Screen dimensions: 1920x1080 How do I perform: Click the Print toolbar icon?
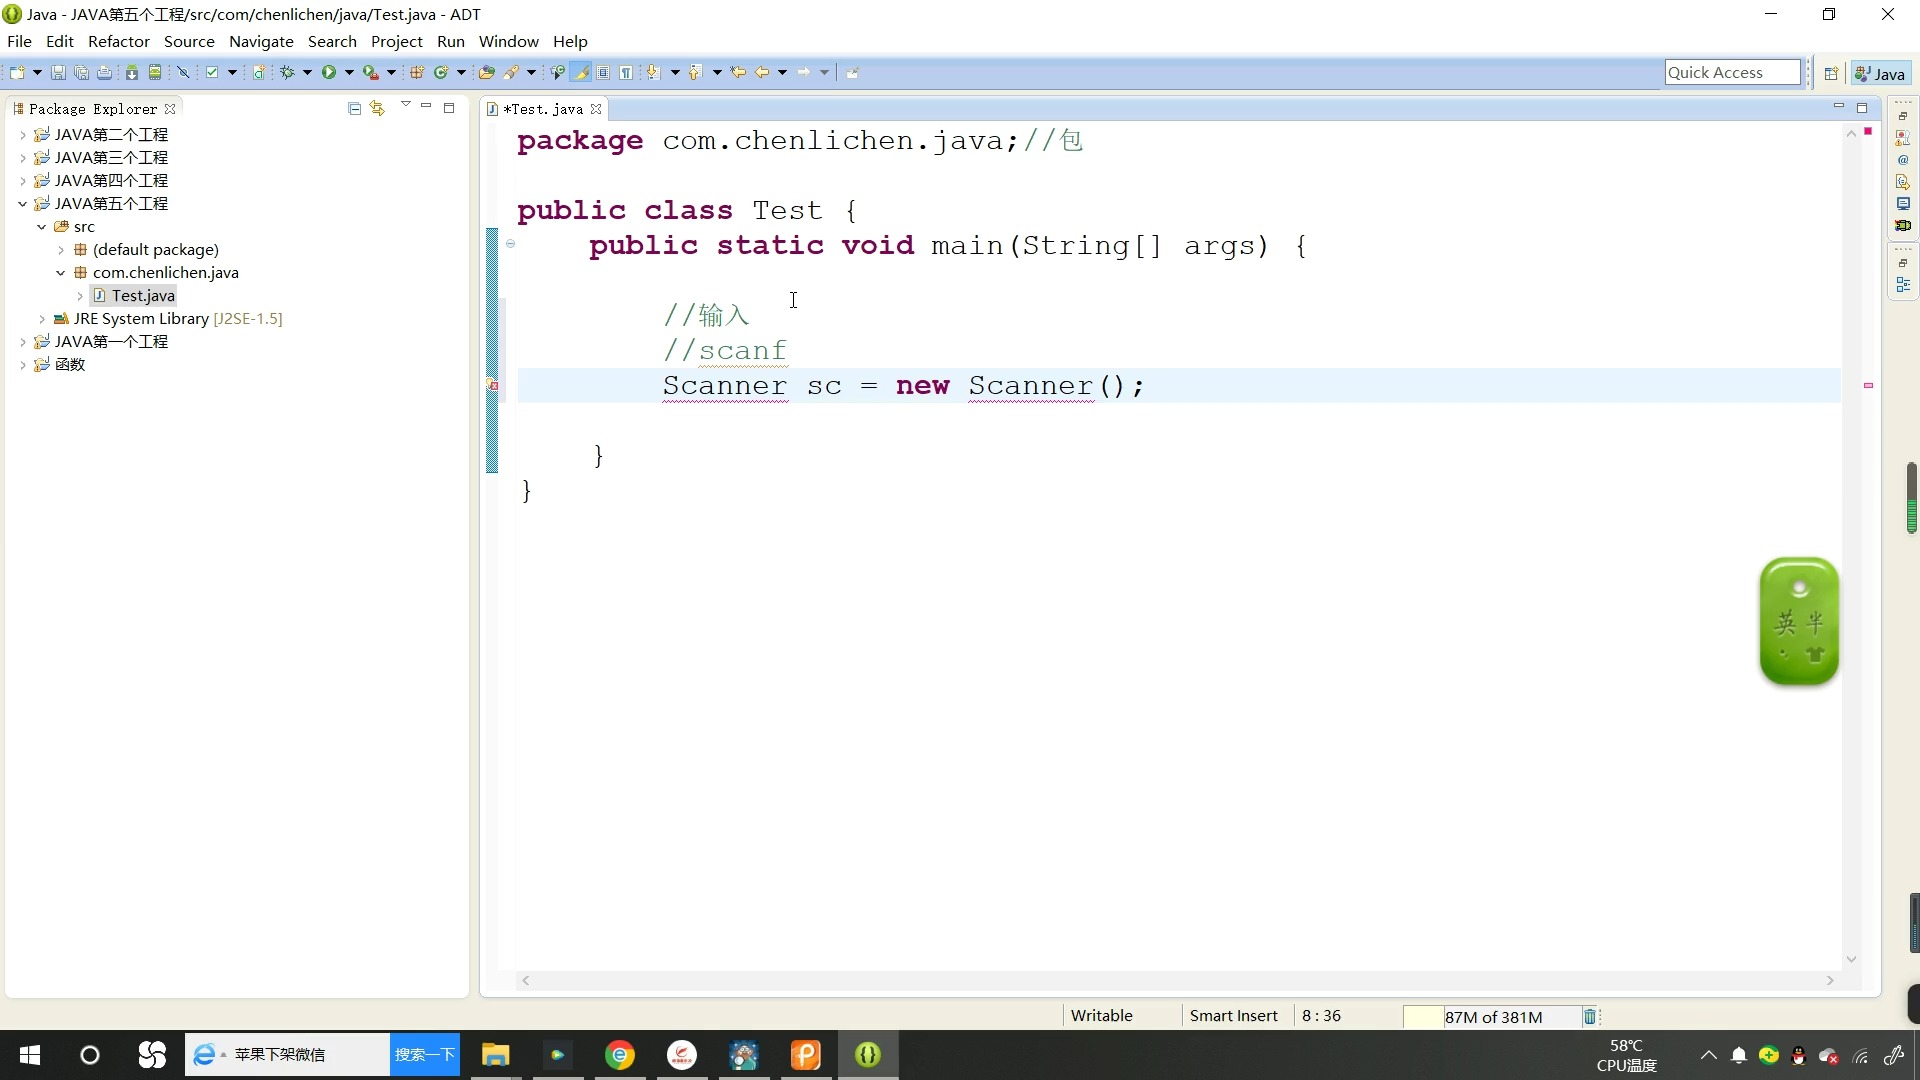pos(104,72)
